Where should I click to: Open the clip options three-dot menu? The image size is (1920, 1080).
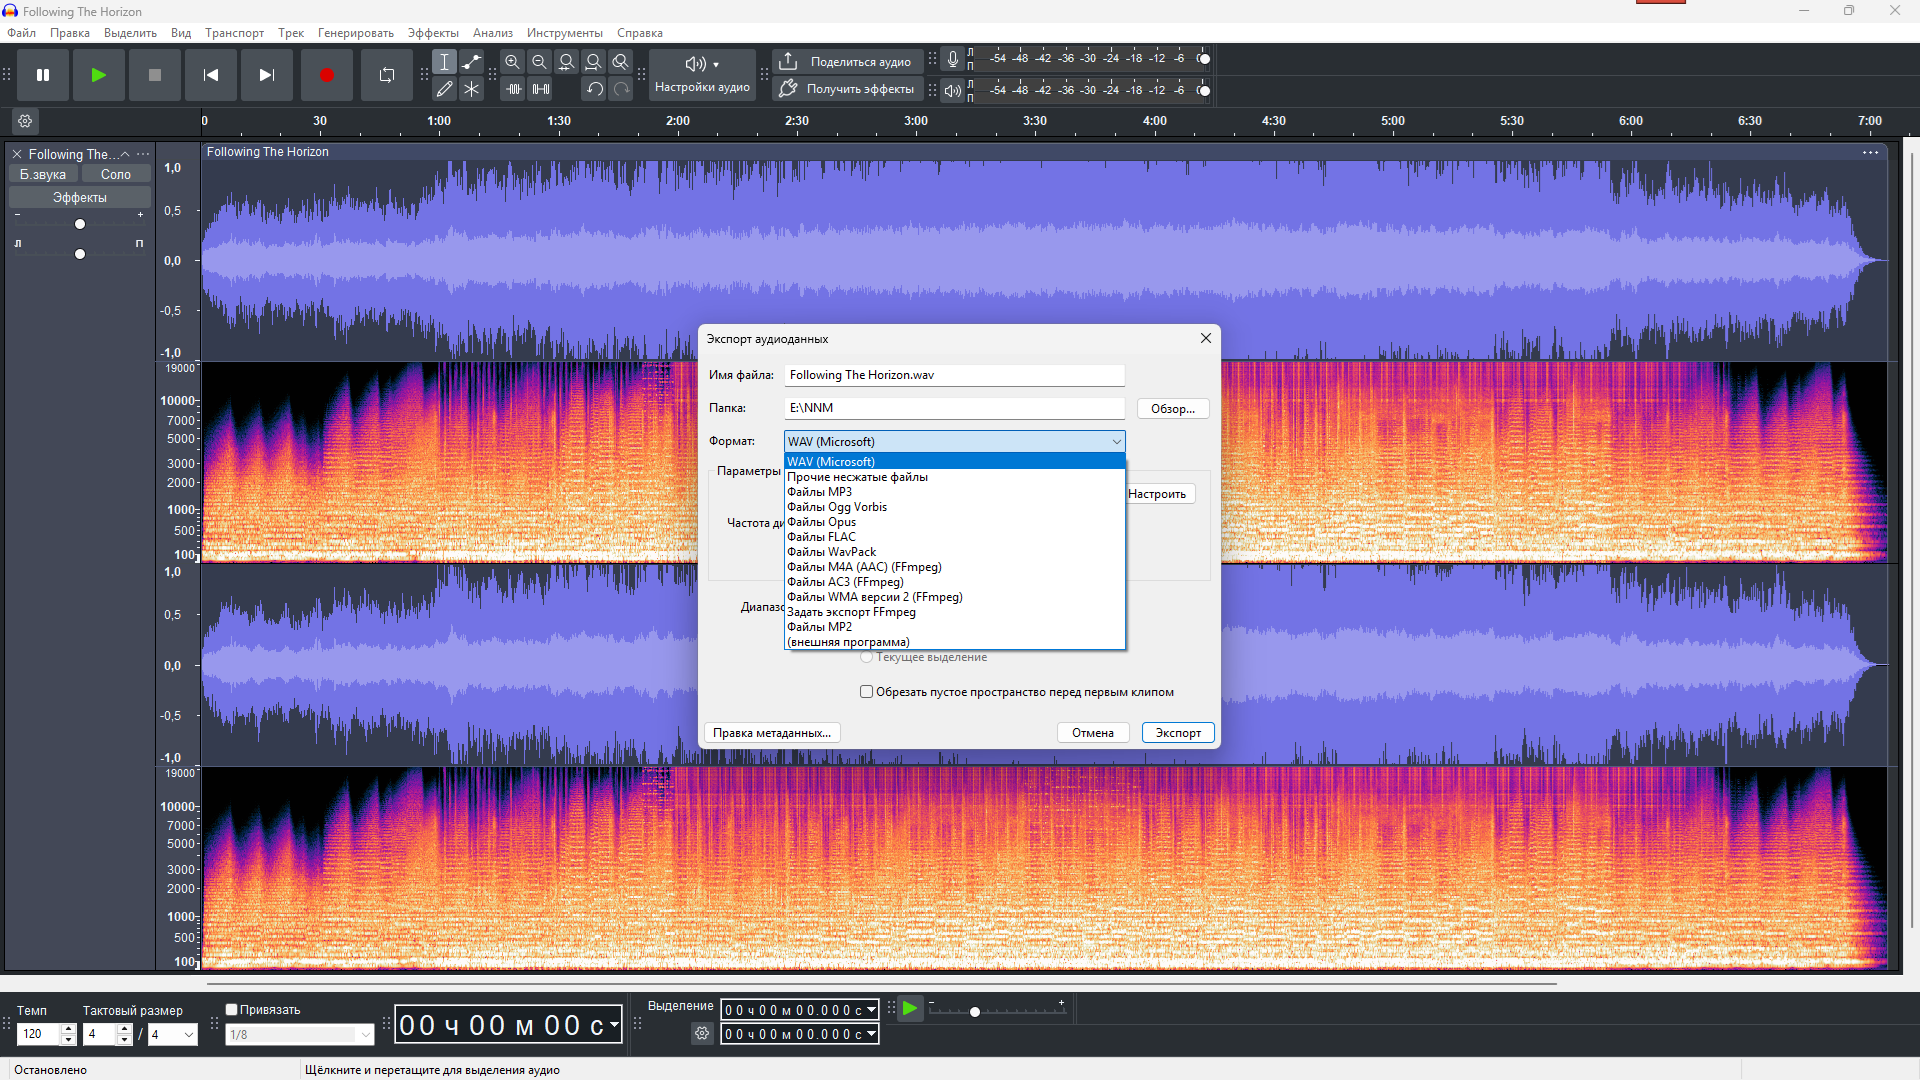tap(1870, 153)
